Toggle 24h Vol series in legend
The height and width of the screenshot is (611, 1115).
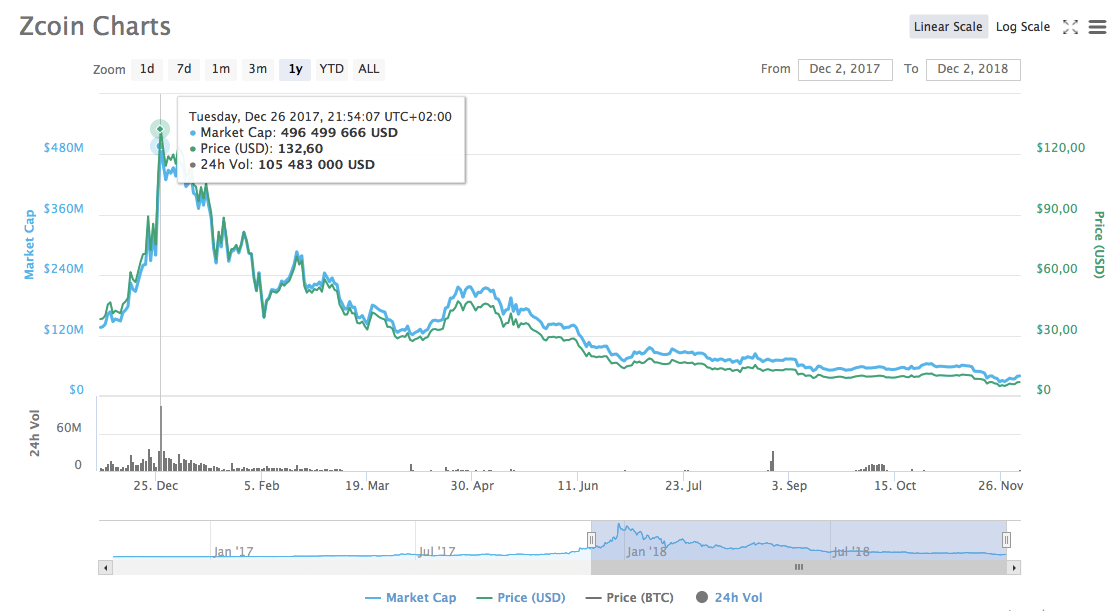[x=729, y=597]
